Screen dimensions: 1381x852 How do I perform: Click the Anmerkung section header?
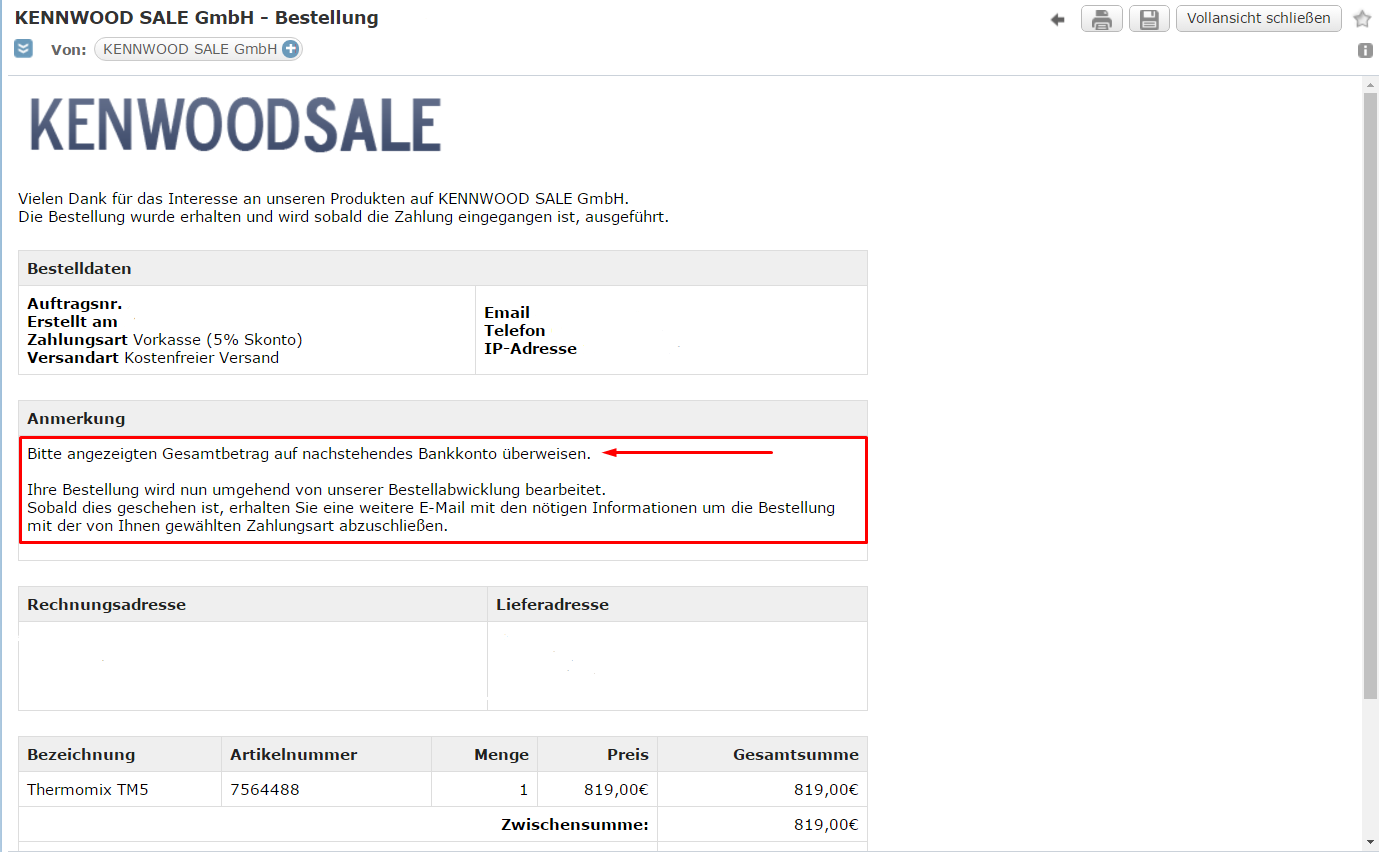(443, 418)
